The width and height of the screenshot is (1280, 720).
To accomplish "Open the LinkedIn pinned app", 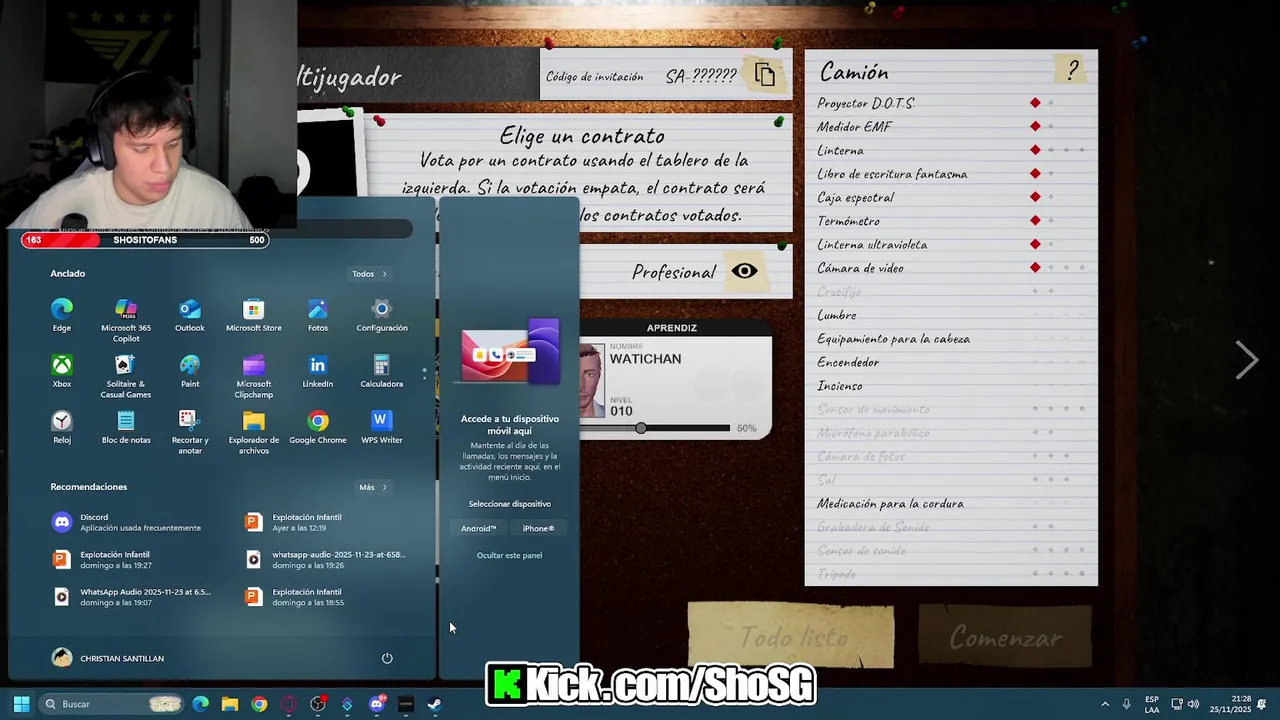I will tap(318, 371).
